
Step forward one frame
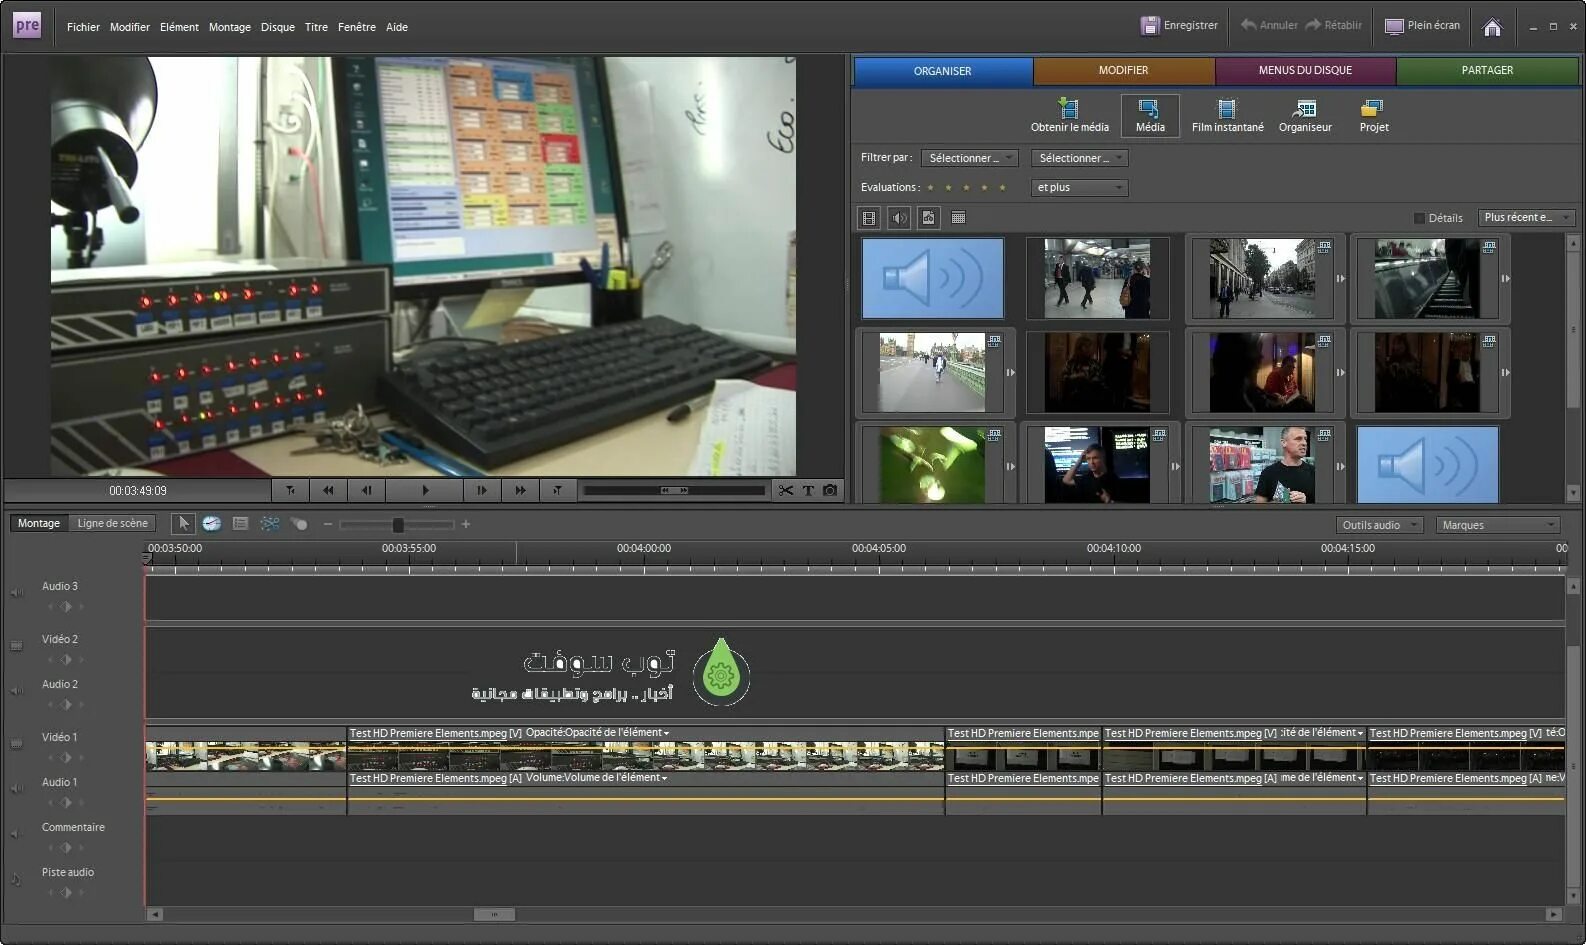(x=482, y=490)
